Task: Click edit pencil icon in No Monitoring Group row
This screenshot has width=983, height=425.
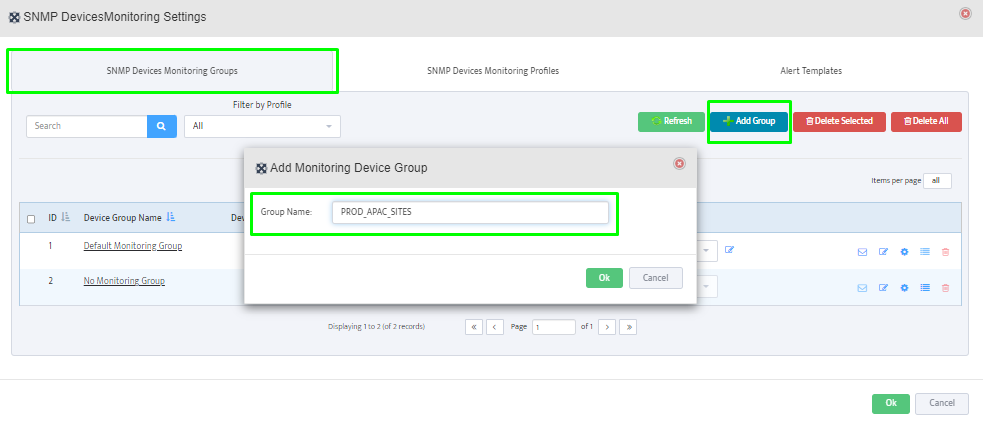Action: (x=883, y=288)
